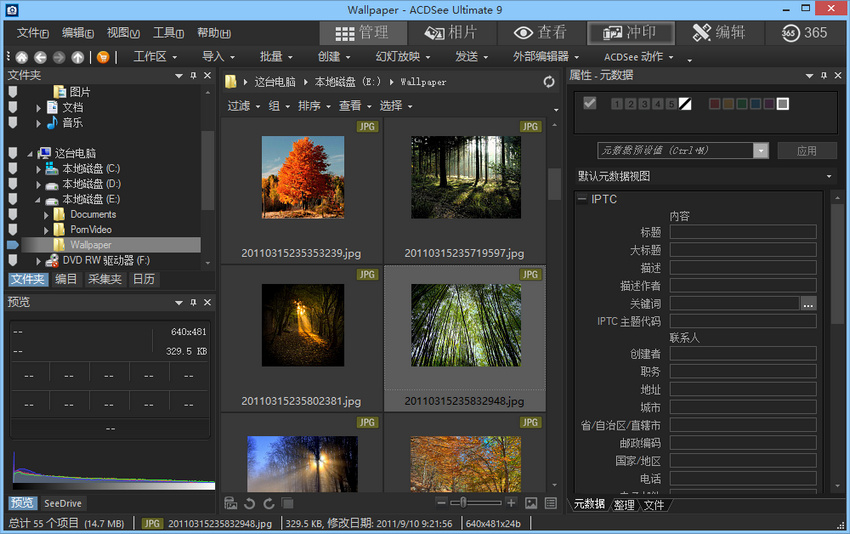Go back with the left arrow icon
Viewport: 850px width, 534px height.
tap(39, 57)
